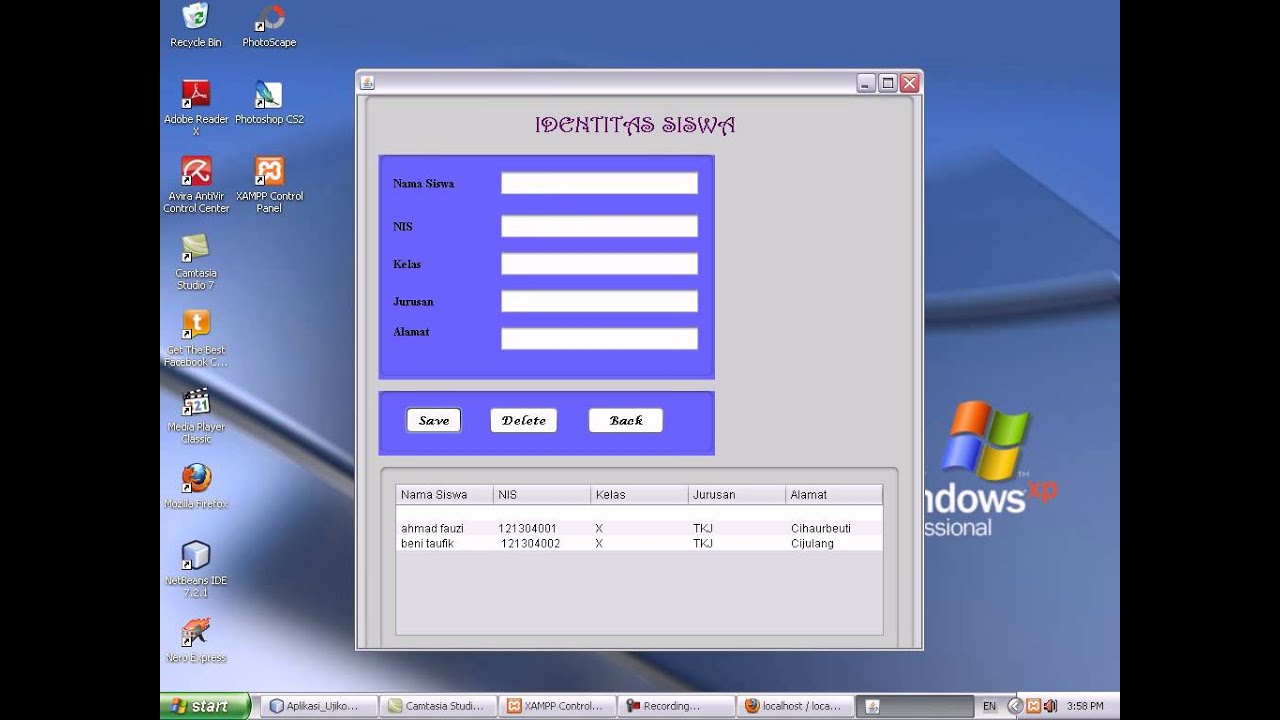Switch to Camtasia Studio taskbar item

coord(440,706)
